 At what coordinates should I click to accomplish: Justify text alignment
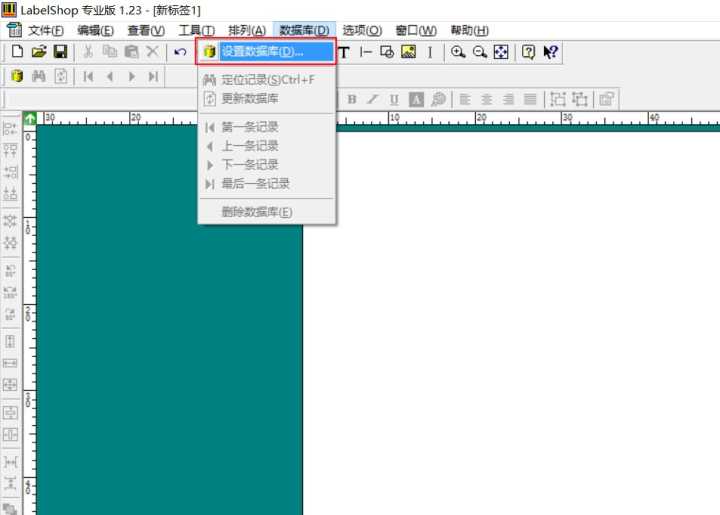pos(530,99)
